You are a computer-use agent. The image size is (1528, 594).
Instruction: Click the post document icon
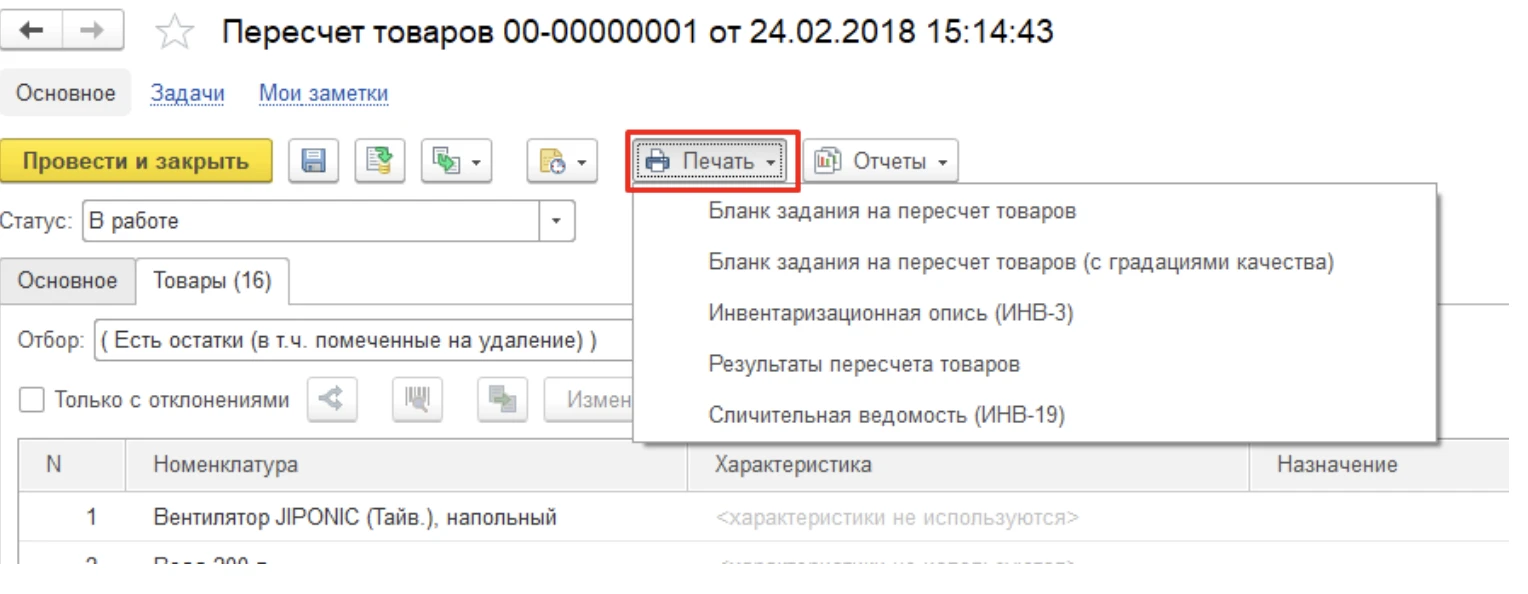pyautogui.click(x=379, y=161)
